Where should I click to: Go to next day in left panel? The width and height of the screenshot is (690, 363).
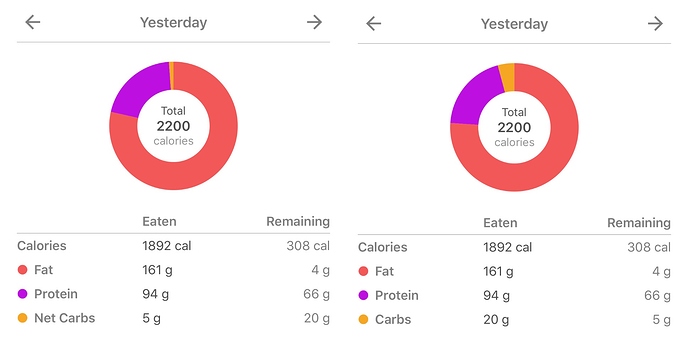pos(314,22)
